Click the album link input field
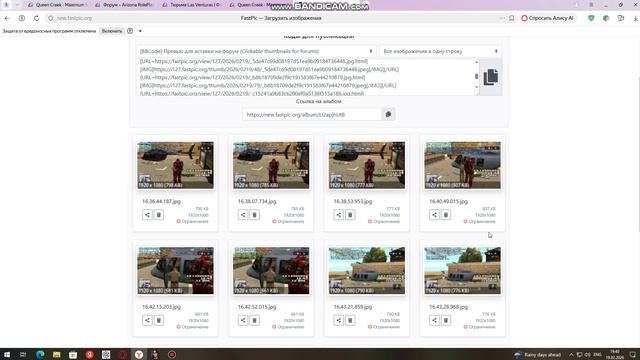 point(312,115)
